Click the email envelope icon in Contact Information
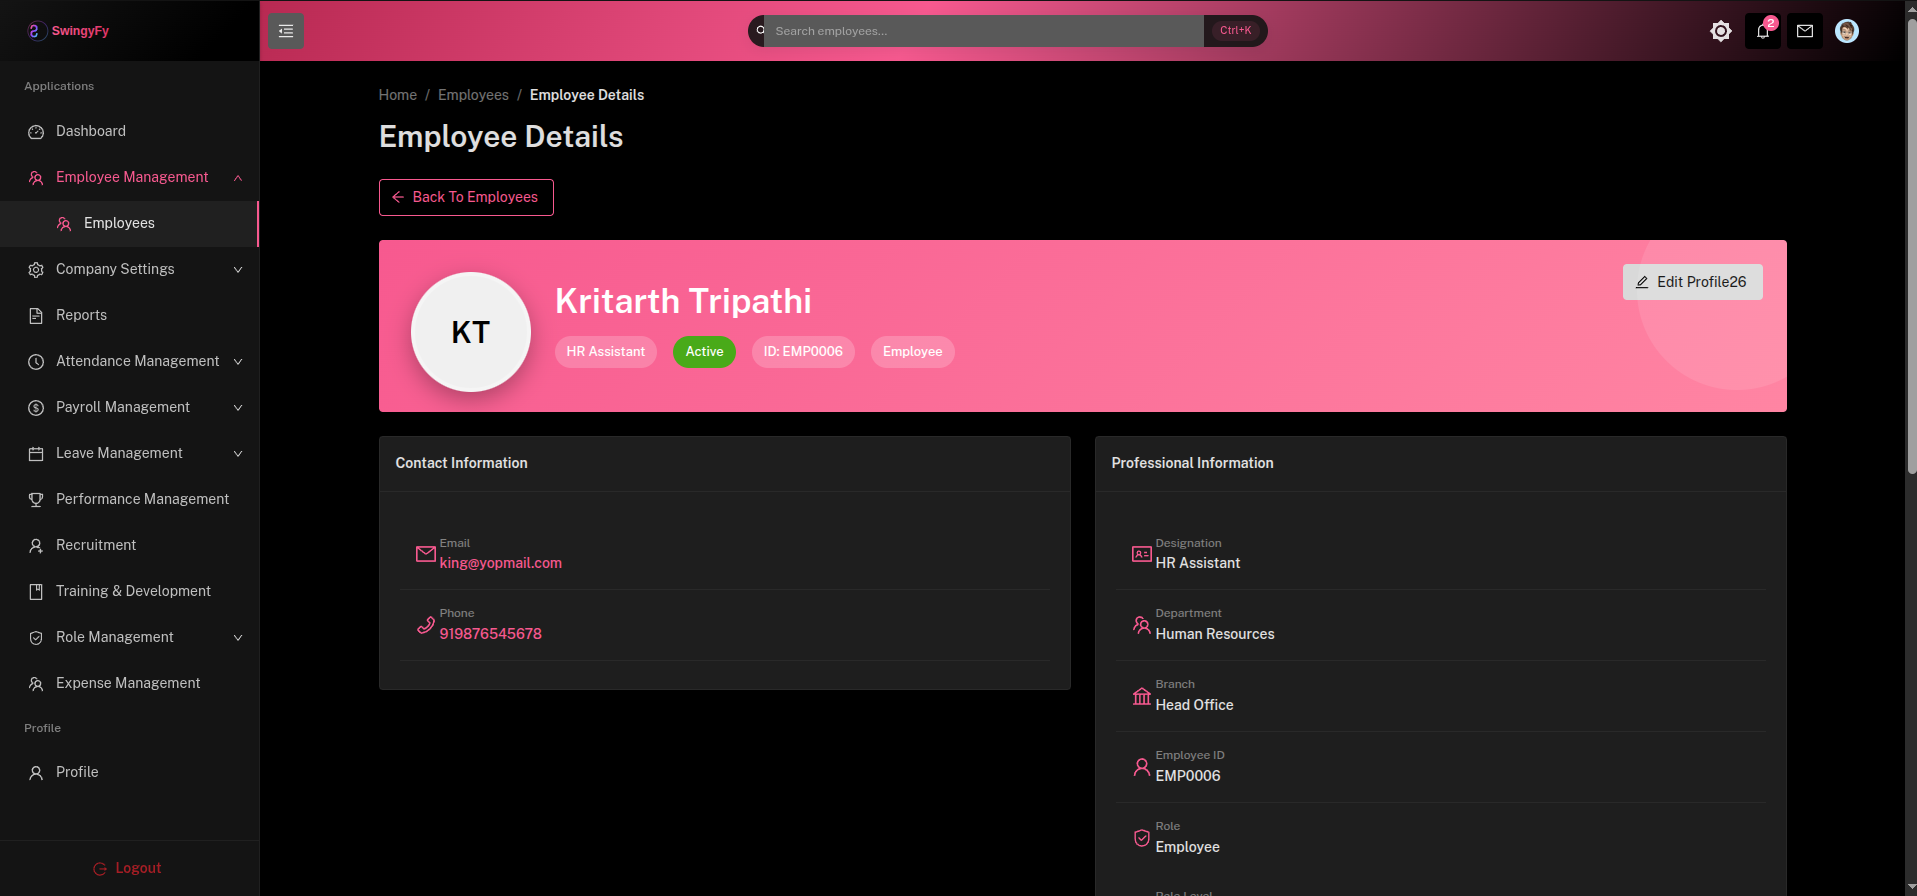The image size is (1917, 896). coord(425,554)
